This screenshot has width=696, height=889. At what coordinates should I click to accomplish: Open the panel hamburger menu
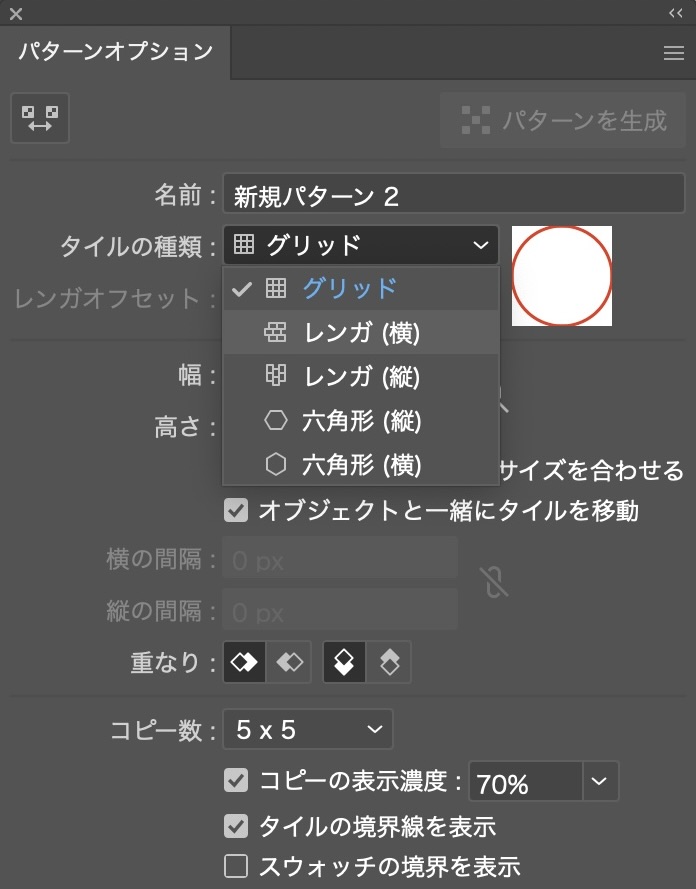tap(674, 54)
